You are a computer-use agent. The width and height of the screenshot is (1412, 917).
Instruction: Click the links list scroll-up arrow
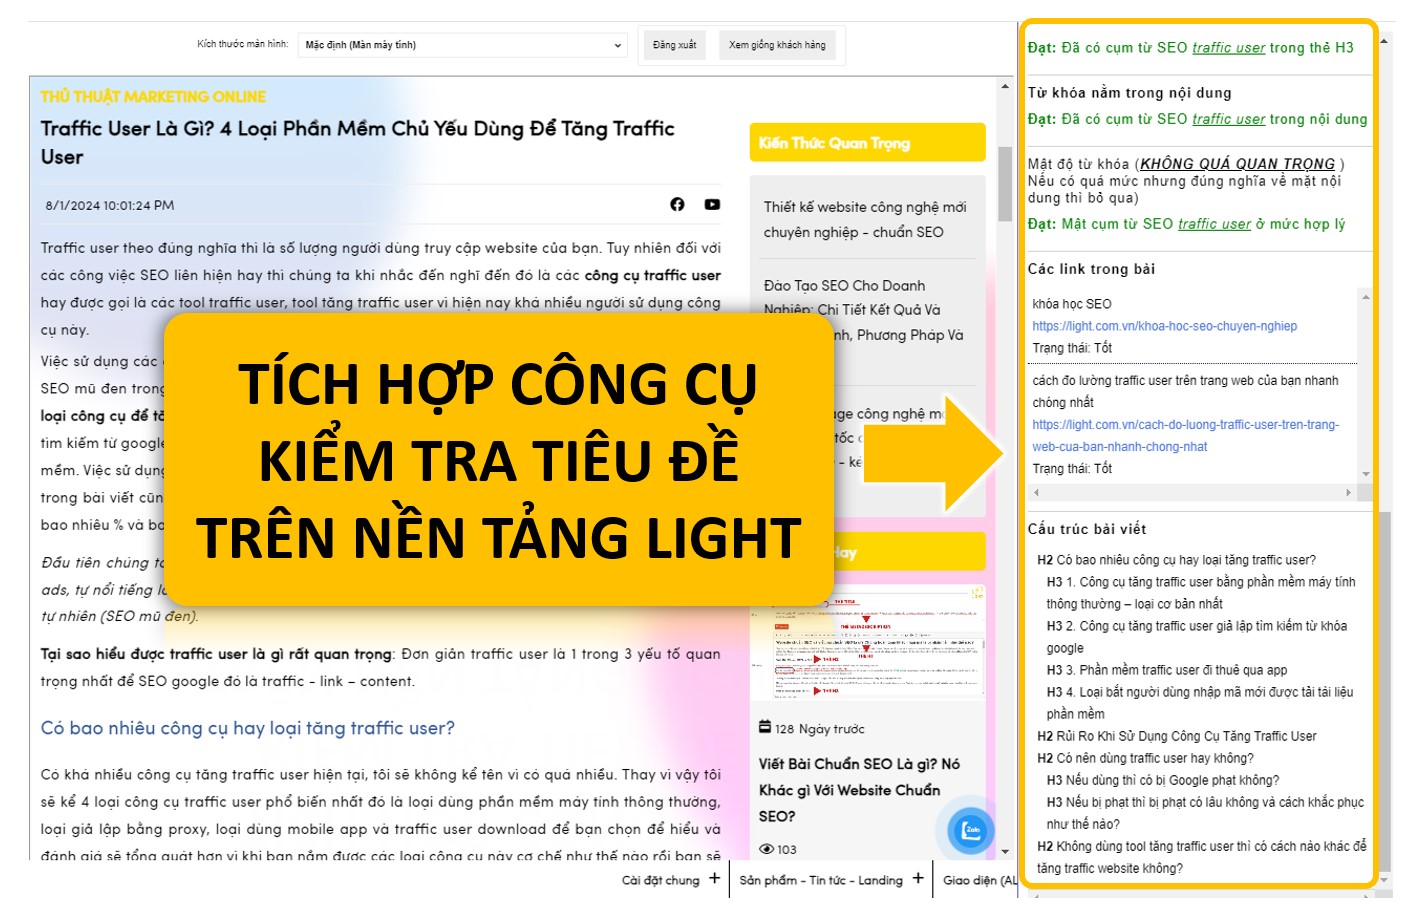click(1366, 296)
